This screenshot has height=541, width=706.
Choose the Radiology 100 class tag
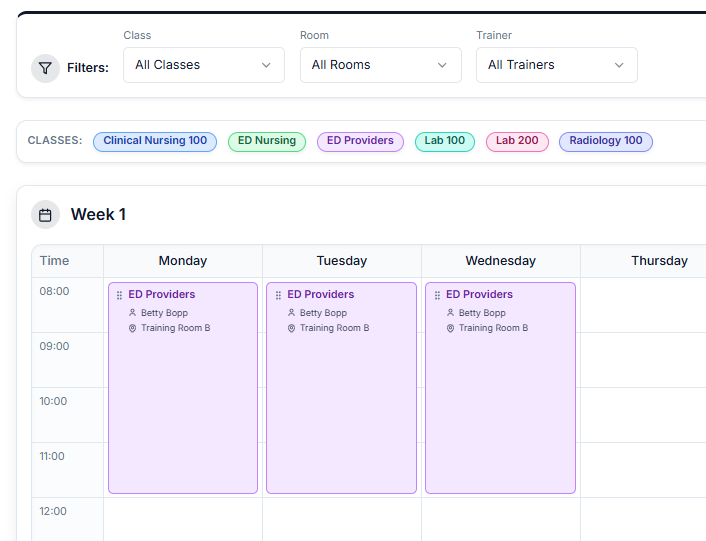(x=606, y=141)
